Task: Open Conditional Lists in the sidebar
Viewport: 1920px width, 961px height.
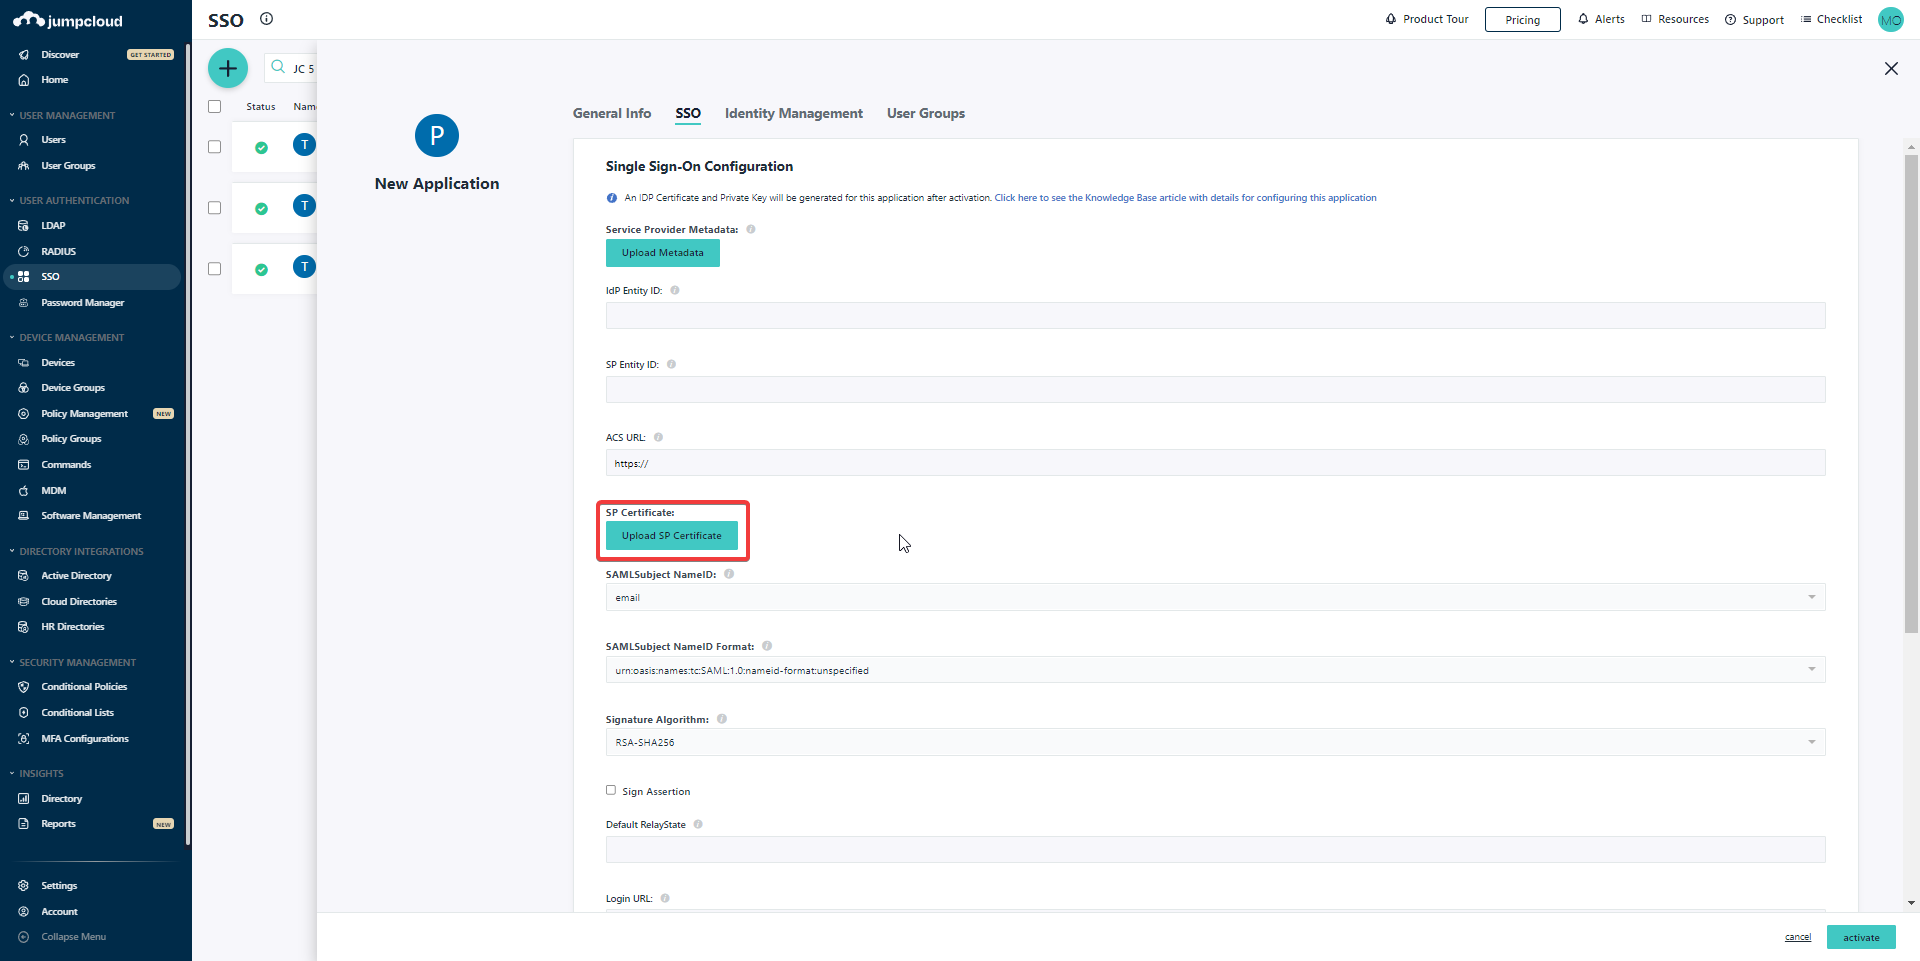Action: (x=77, y=713)
